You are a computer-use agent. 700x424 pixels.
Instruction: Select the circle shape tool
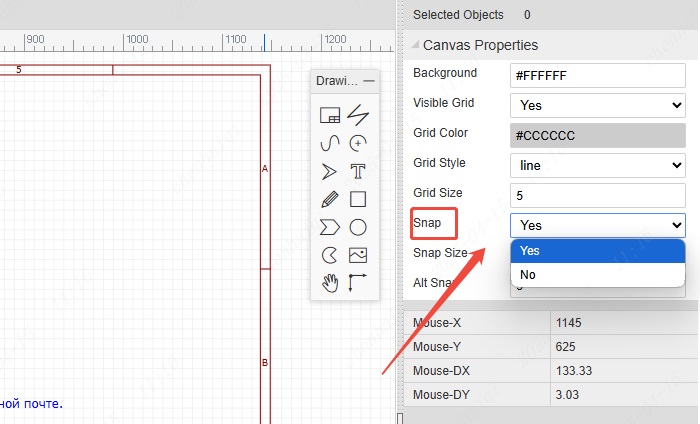pyautogui.click(x=358, y=227)
